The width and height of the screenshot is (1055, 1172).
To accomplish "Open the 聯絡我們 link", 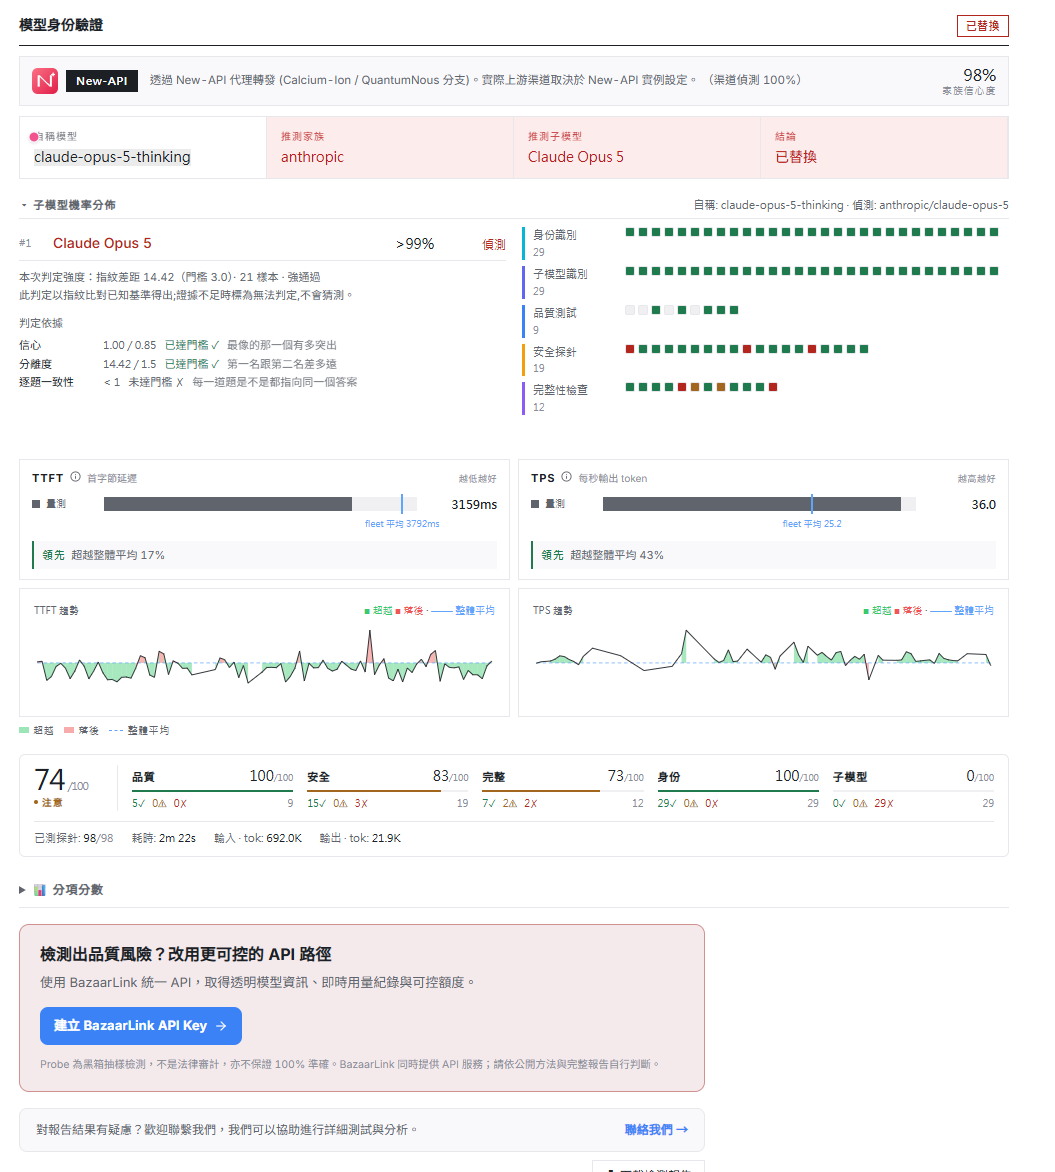I will point(656,1129).
